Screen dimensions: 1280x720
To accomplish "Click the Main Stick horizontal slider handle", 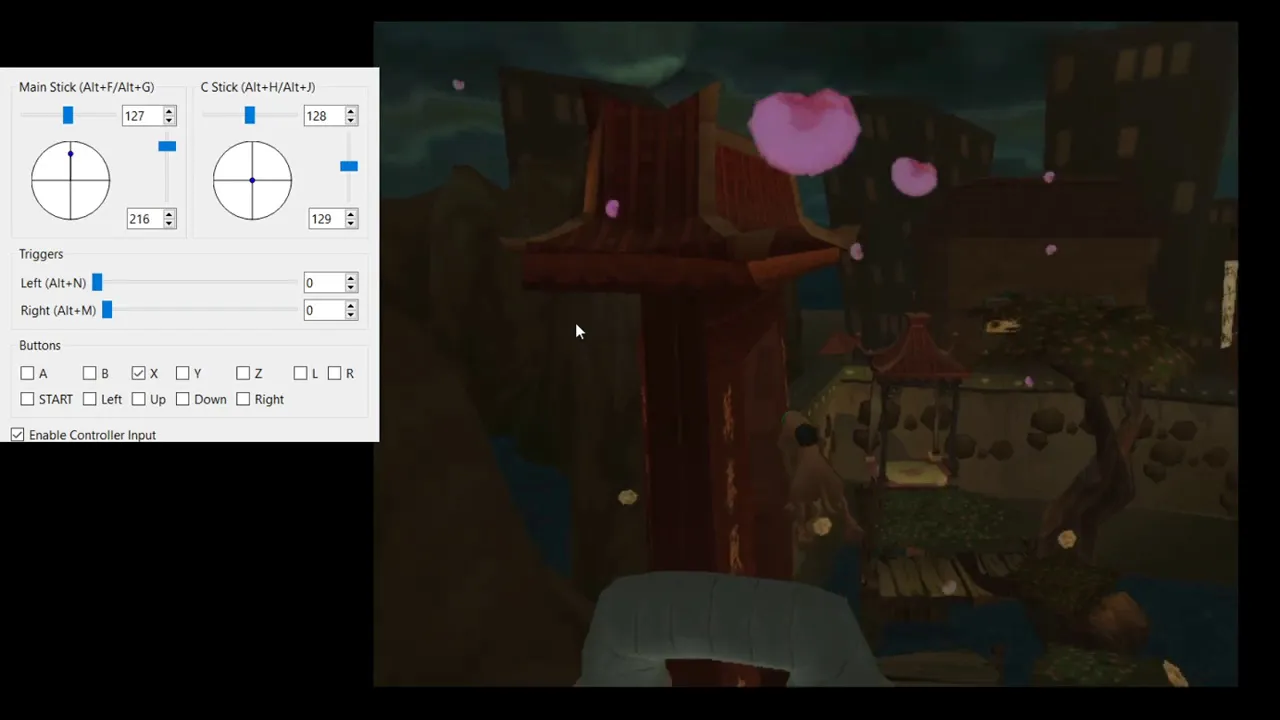I will point(68,116).
